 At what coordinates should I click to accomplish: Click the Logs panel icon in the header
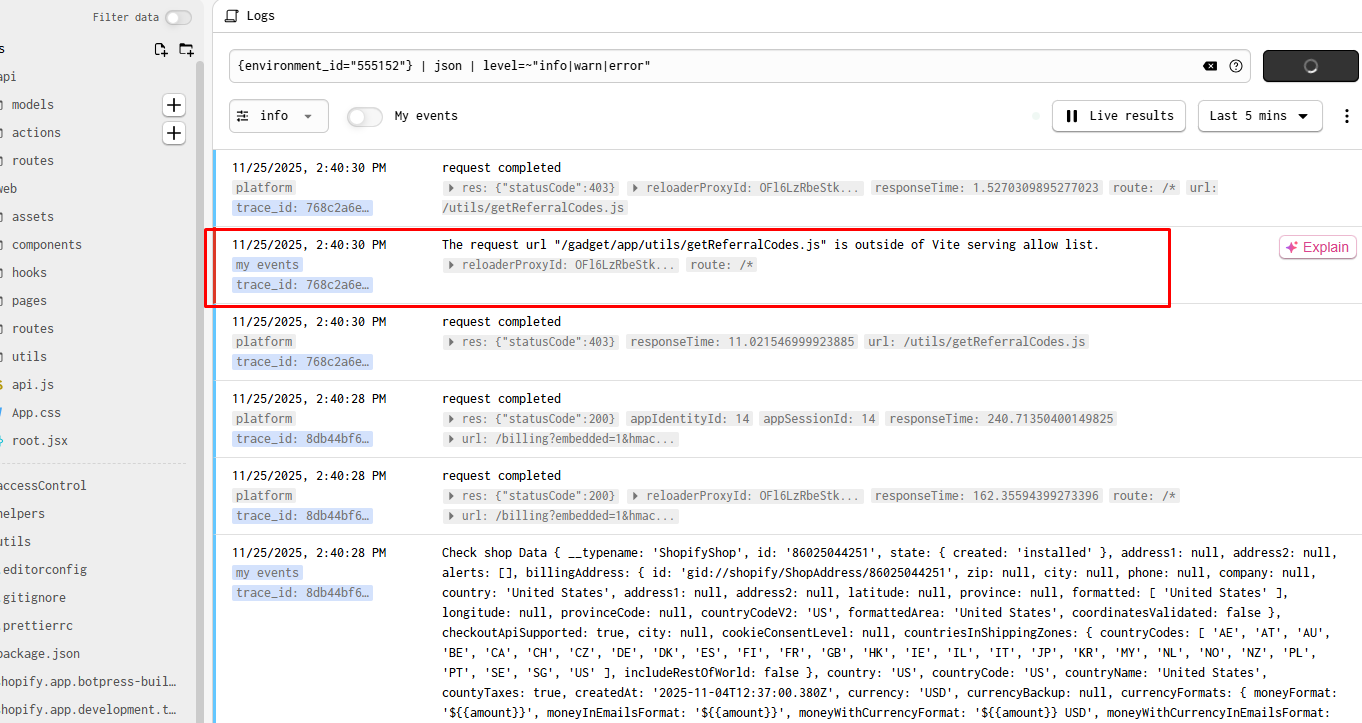click(232, 16)
